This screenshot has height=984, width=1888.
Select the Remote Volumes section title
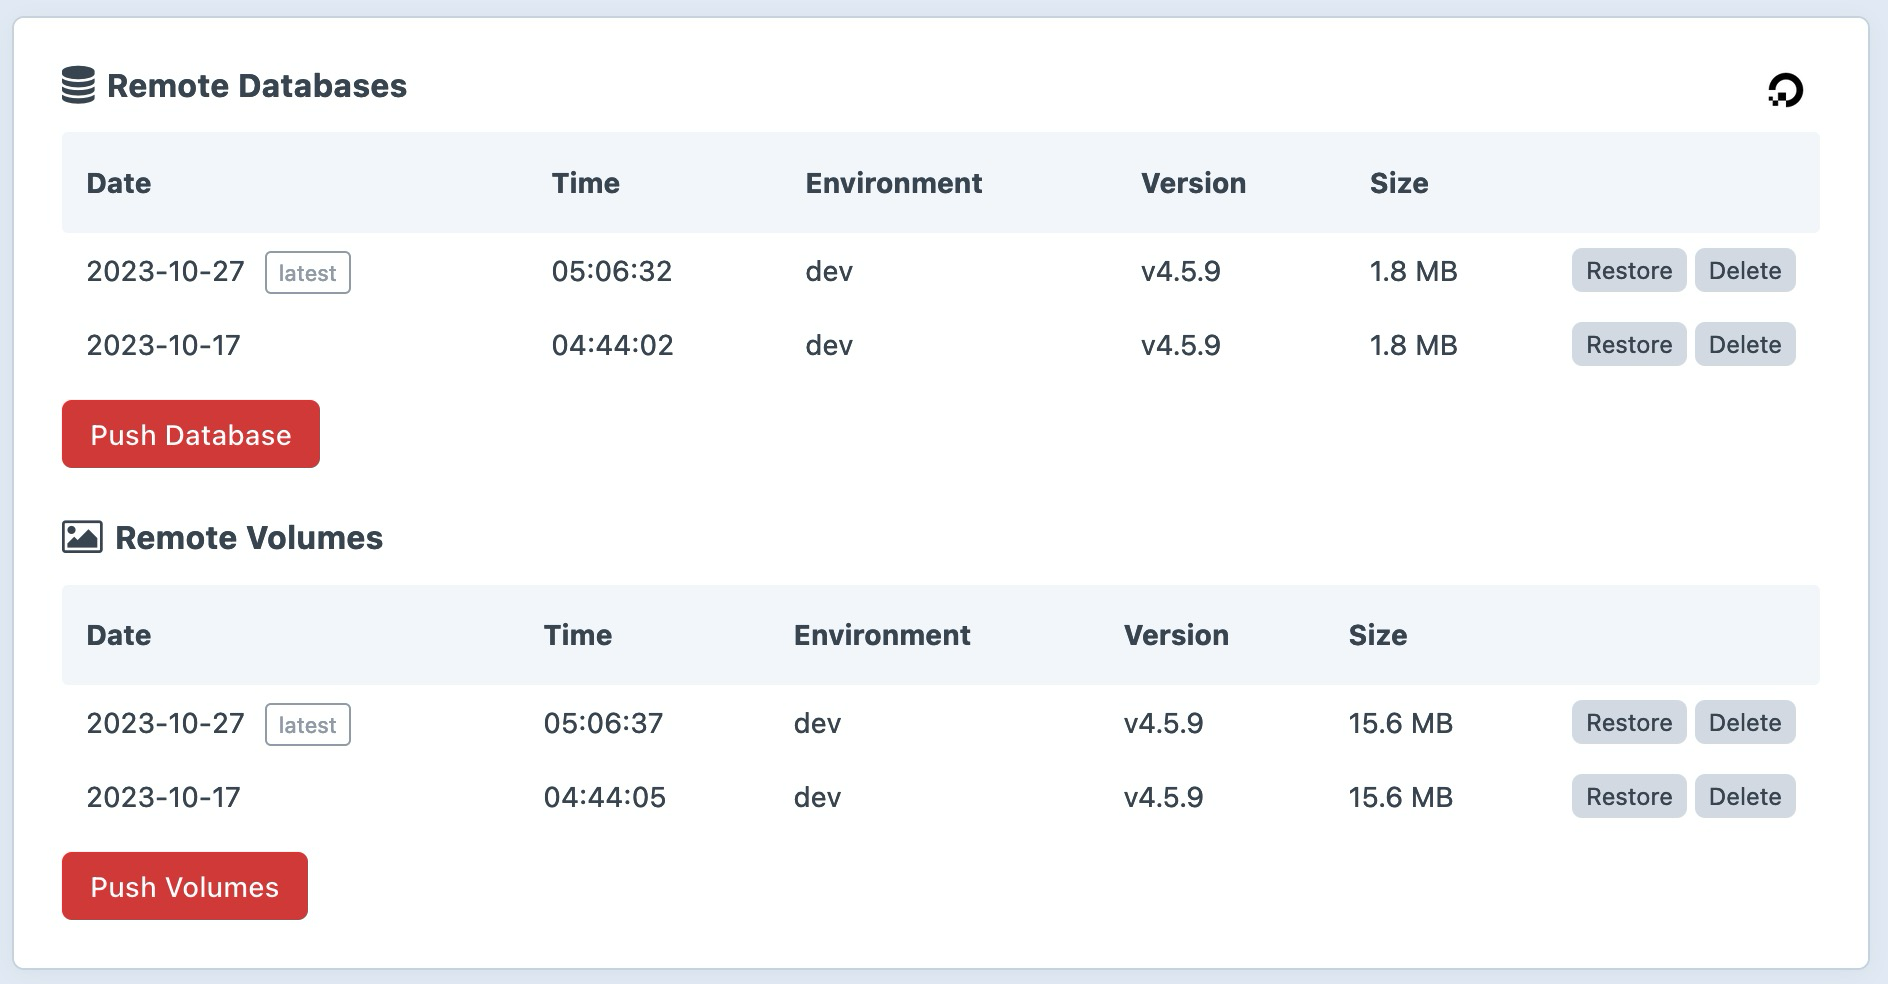pos(248,537)
